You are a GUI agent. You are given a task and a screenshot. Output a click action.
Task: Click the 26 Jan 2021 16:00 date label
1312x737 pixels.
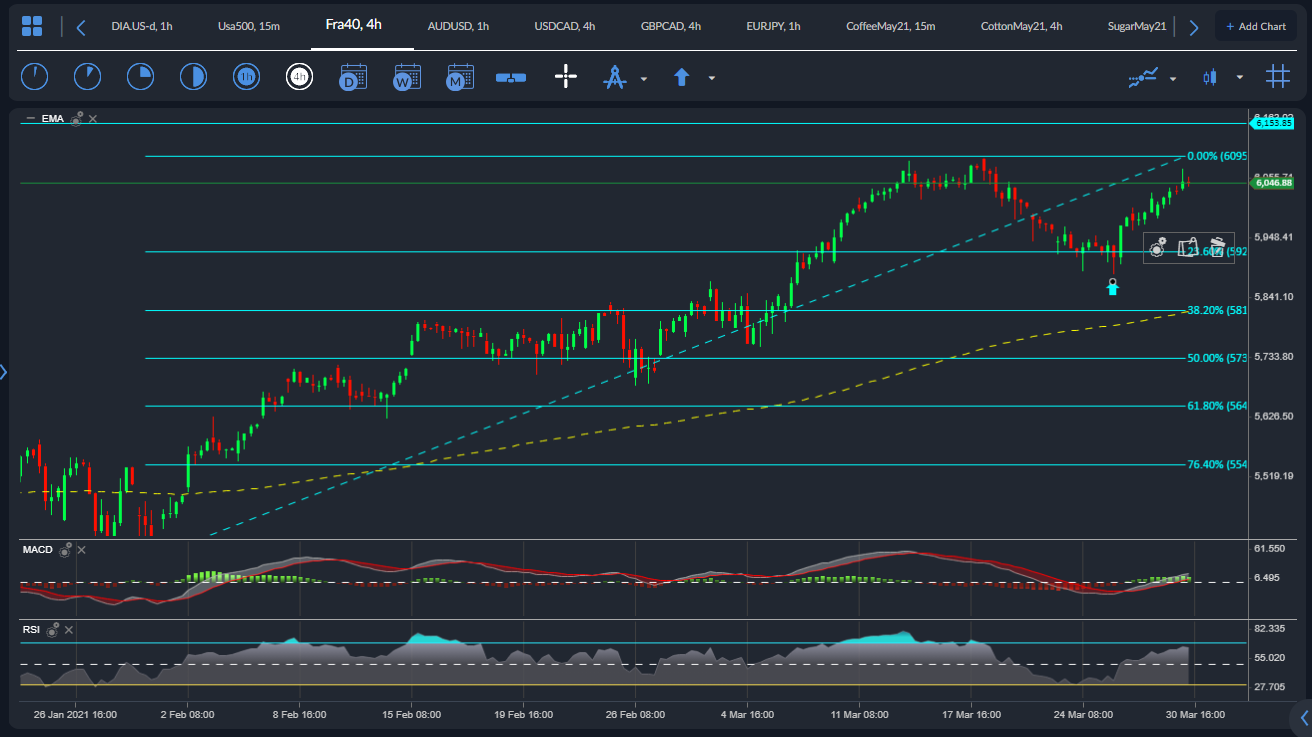[75, 715]
